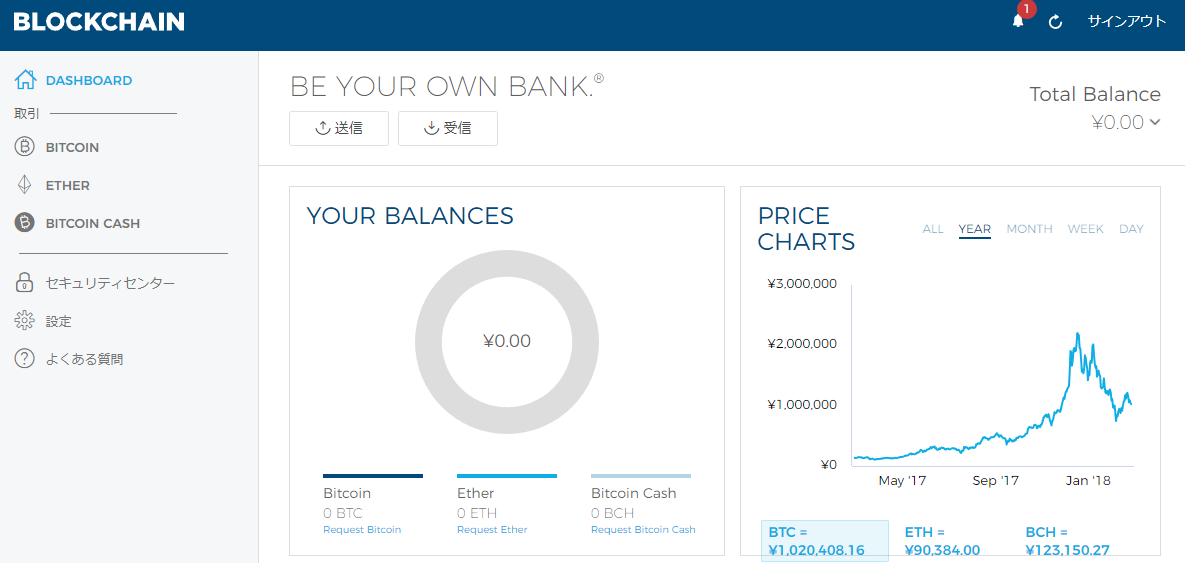Click the Bitcoin Cash icon in sidebar

tap(24, 223)
